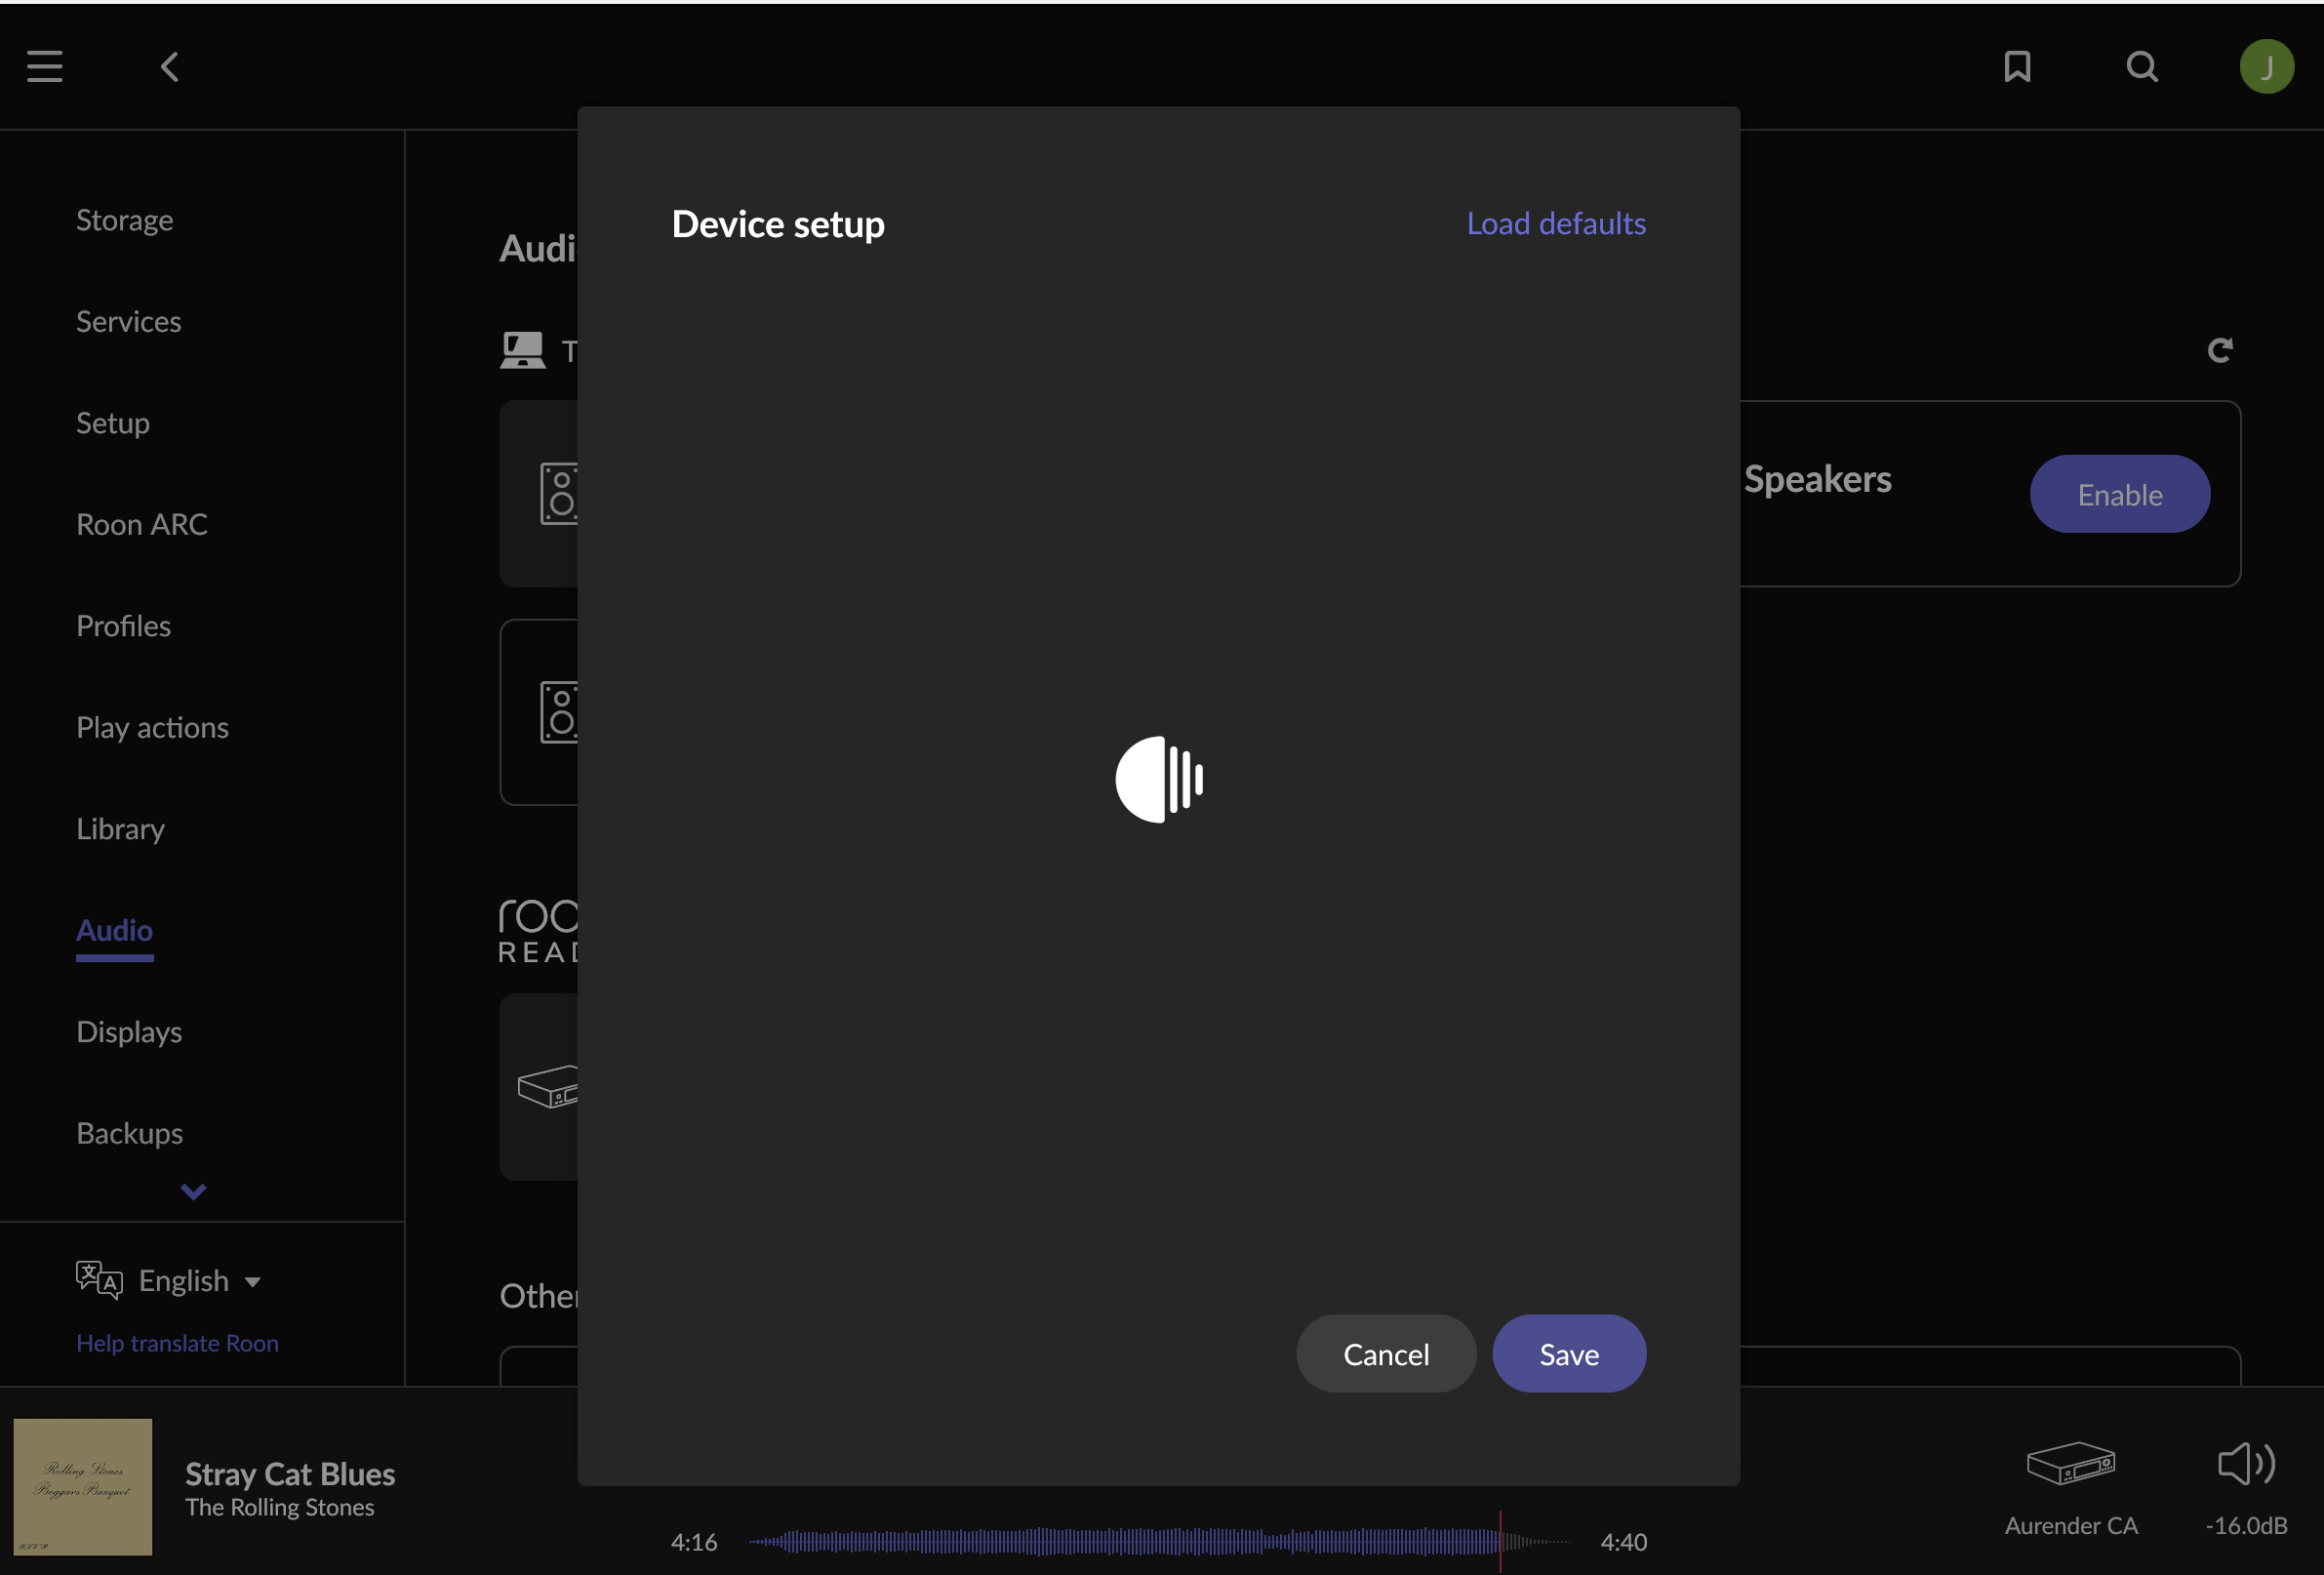Go back with the back arrow

pos(170,67)
